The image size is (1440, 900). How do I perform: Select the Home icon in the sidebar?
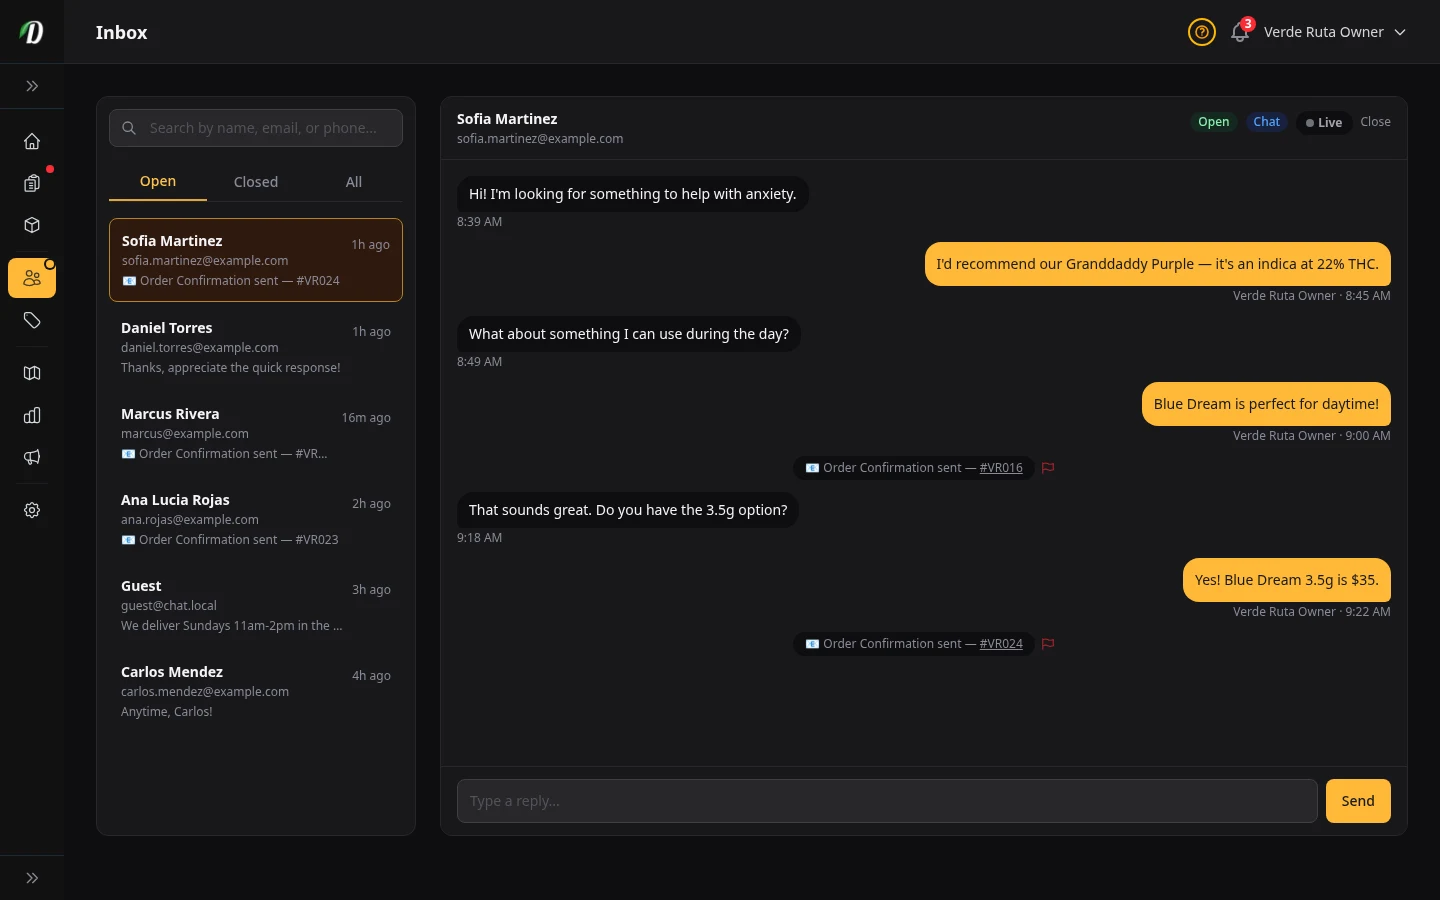[32, 141]
